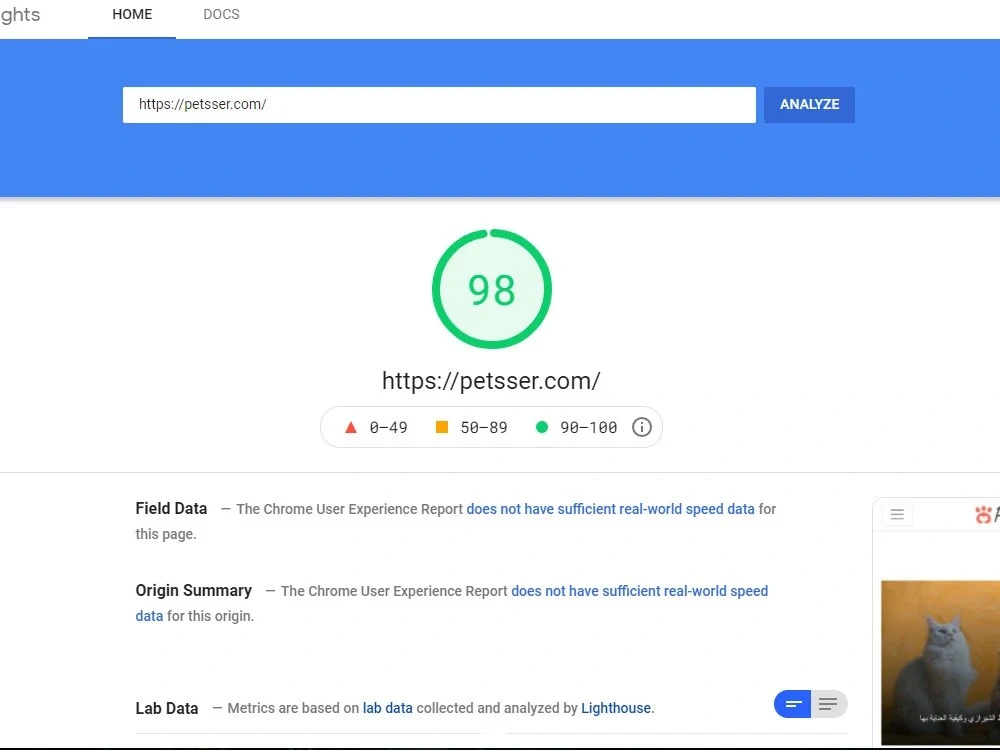
Task: Click the cat photo in the page screenshot preview
Action: click(940, 662)
